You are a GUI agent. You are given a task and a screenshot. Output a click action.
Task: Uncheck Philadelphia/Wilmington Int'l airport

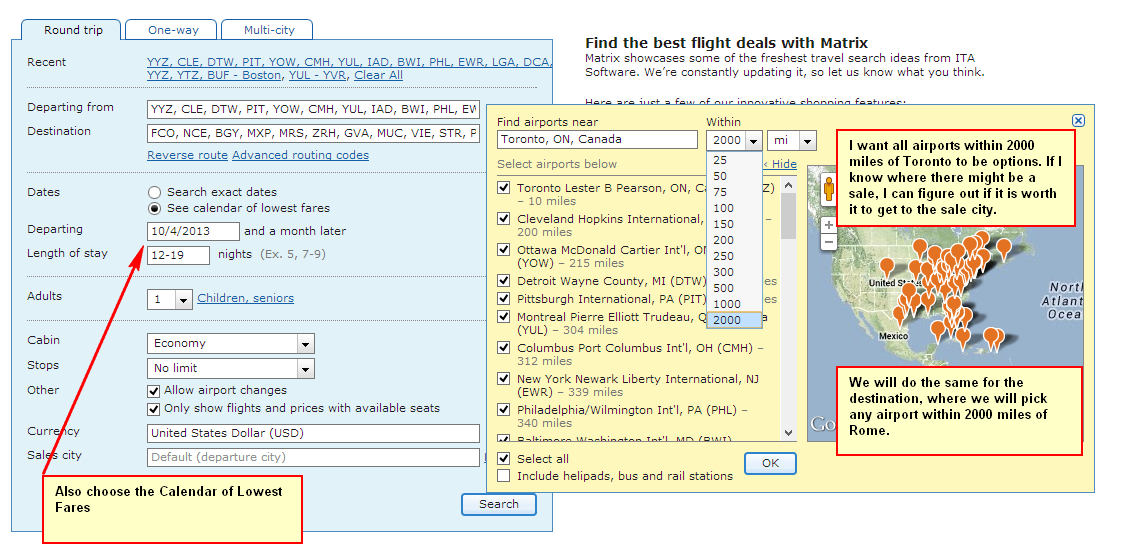click(x=503, y=410)
